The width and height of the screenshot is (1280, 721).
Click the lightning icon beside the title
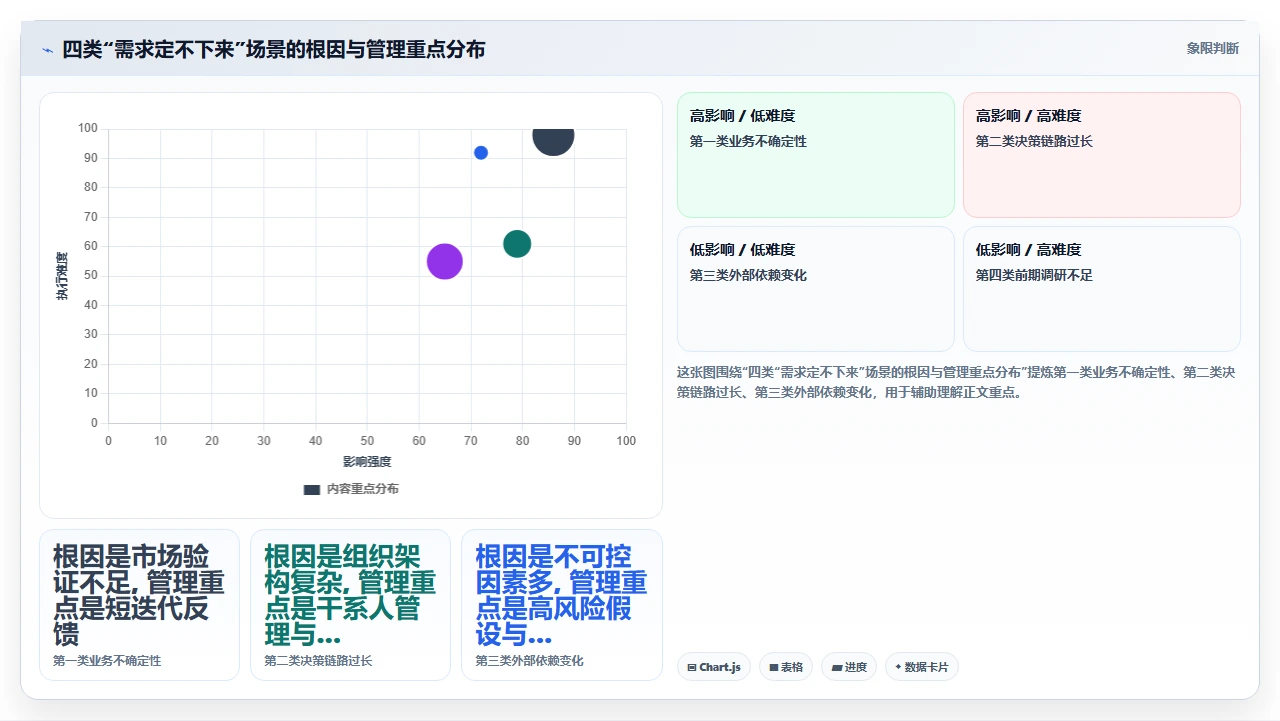[x=47, y=50]
